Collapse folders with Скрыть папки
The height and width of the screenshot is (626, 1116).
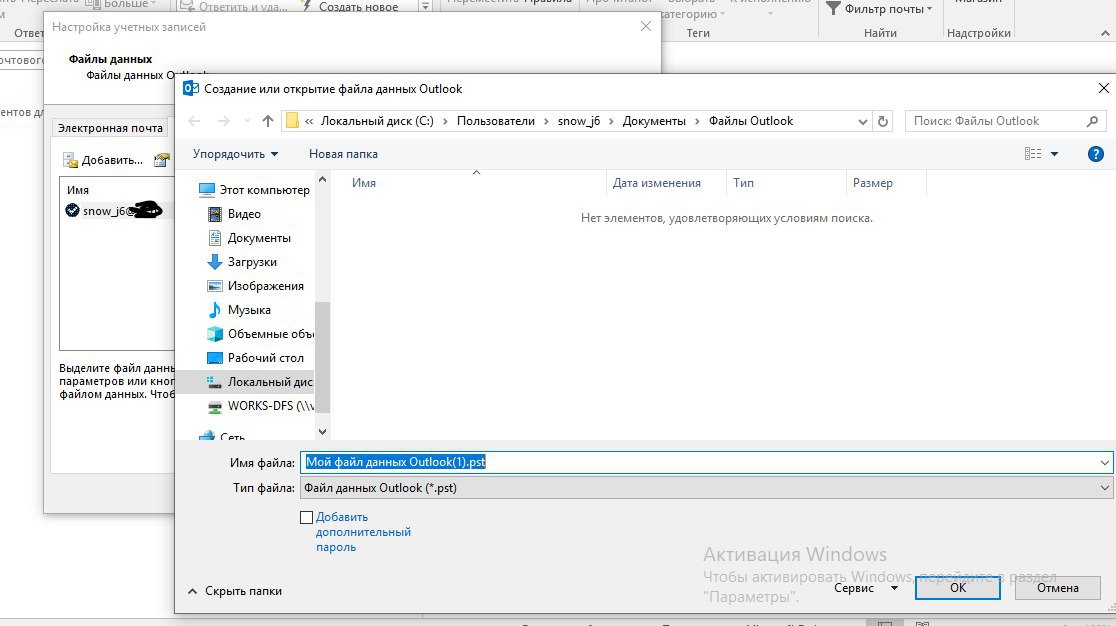pos(235,591)
